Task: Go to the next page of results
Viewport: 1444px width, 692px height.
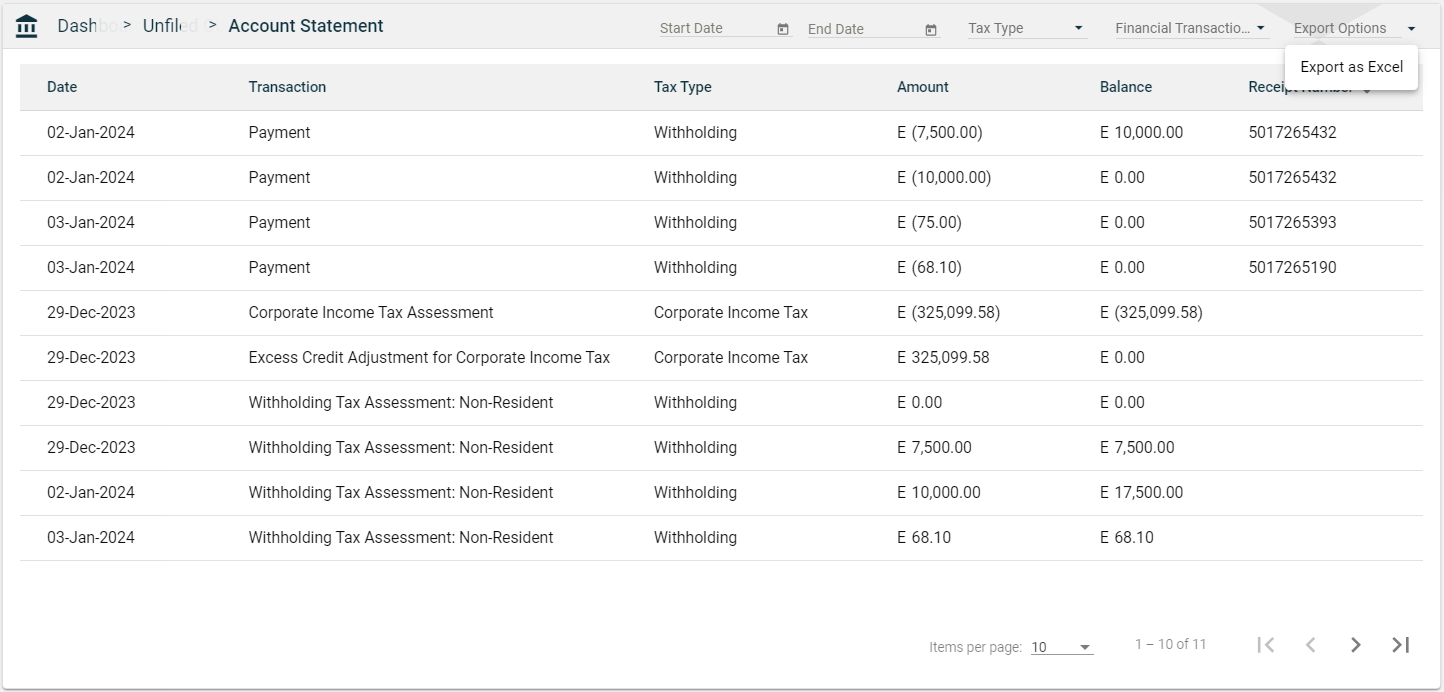Action: (x=1355, y=645)
